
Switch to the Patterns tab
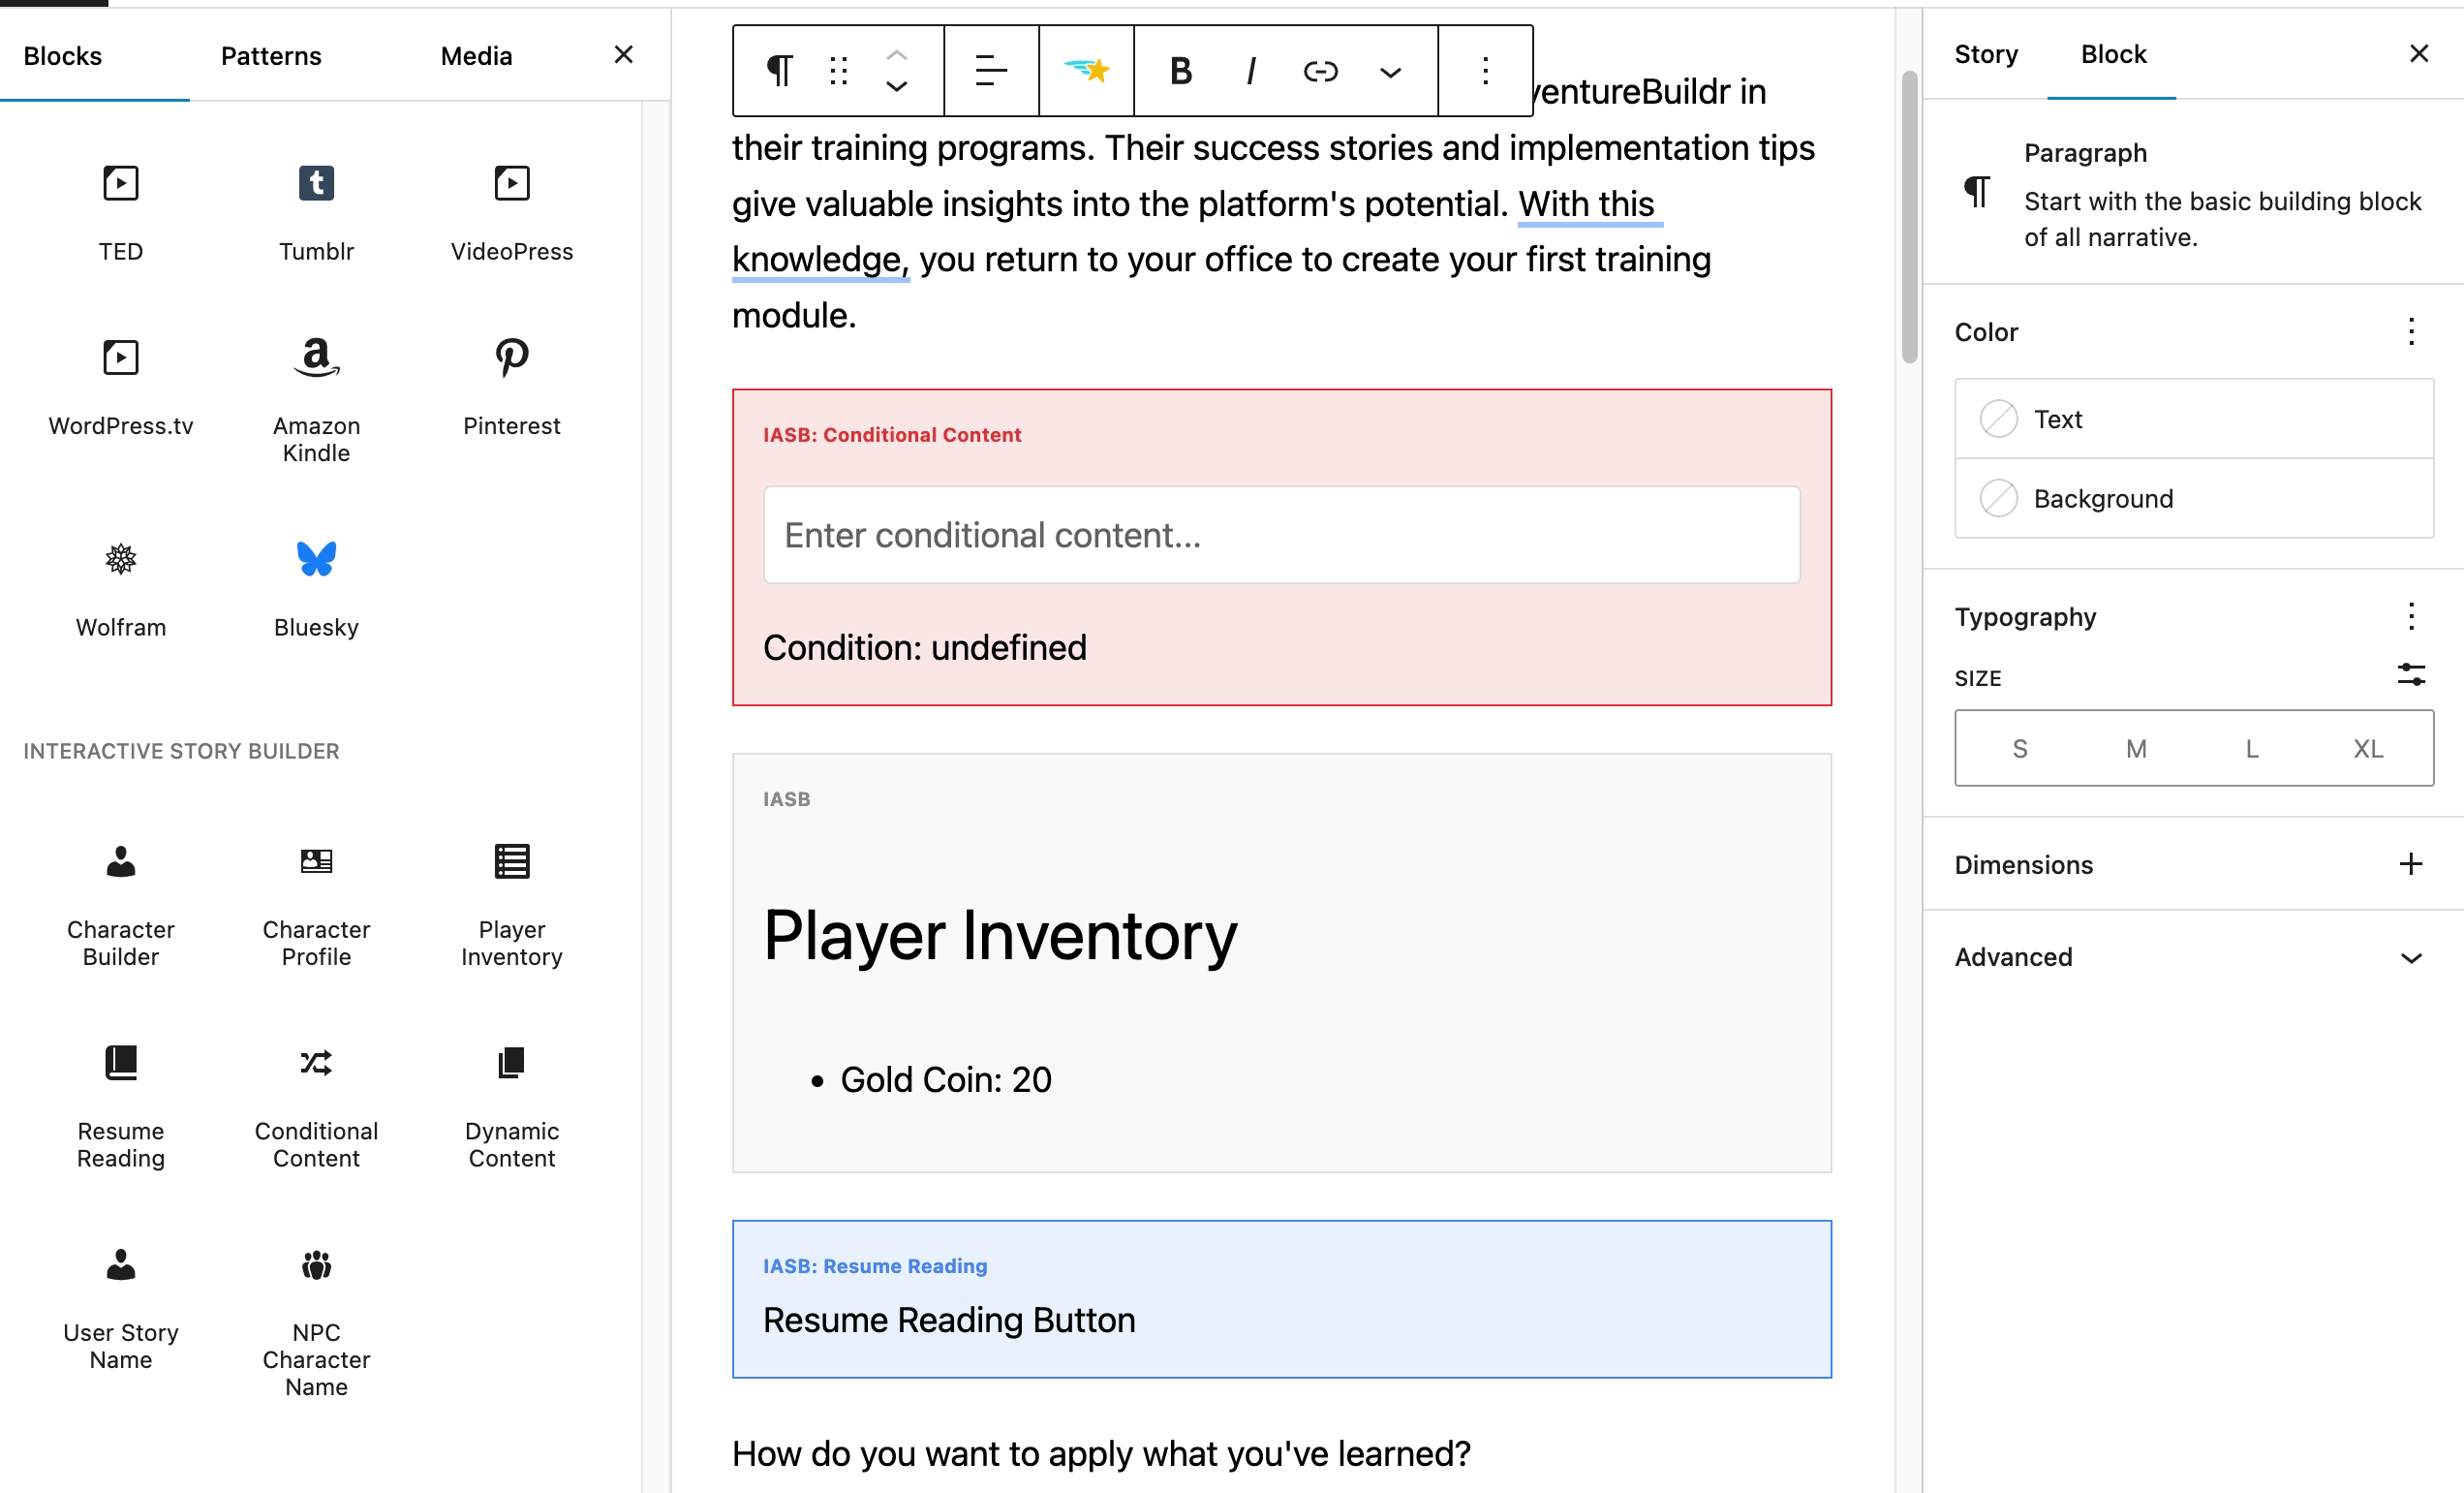coord(271,55)
